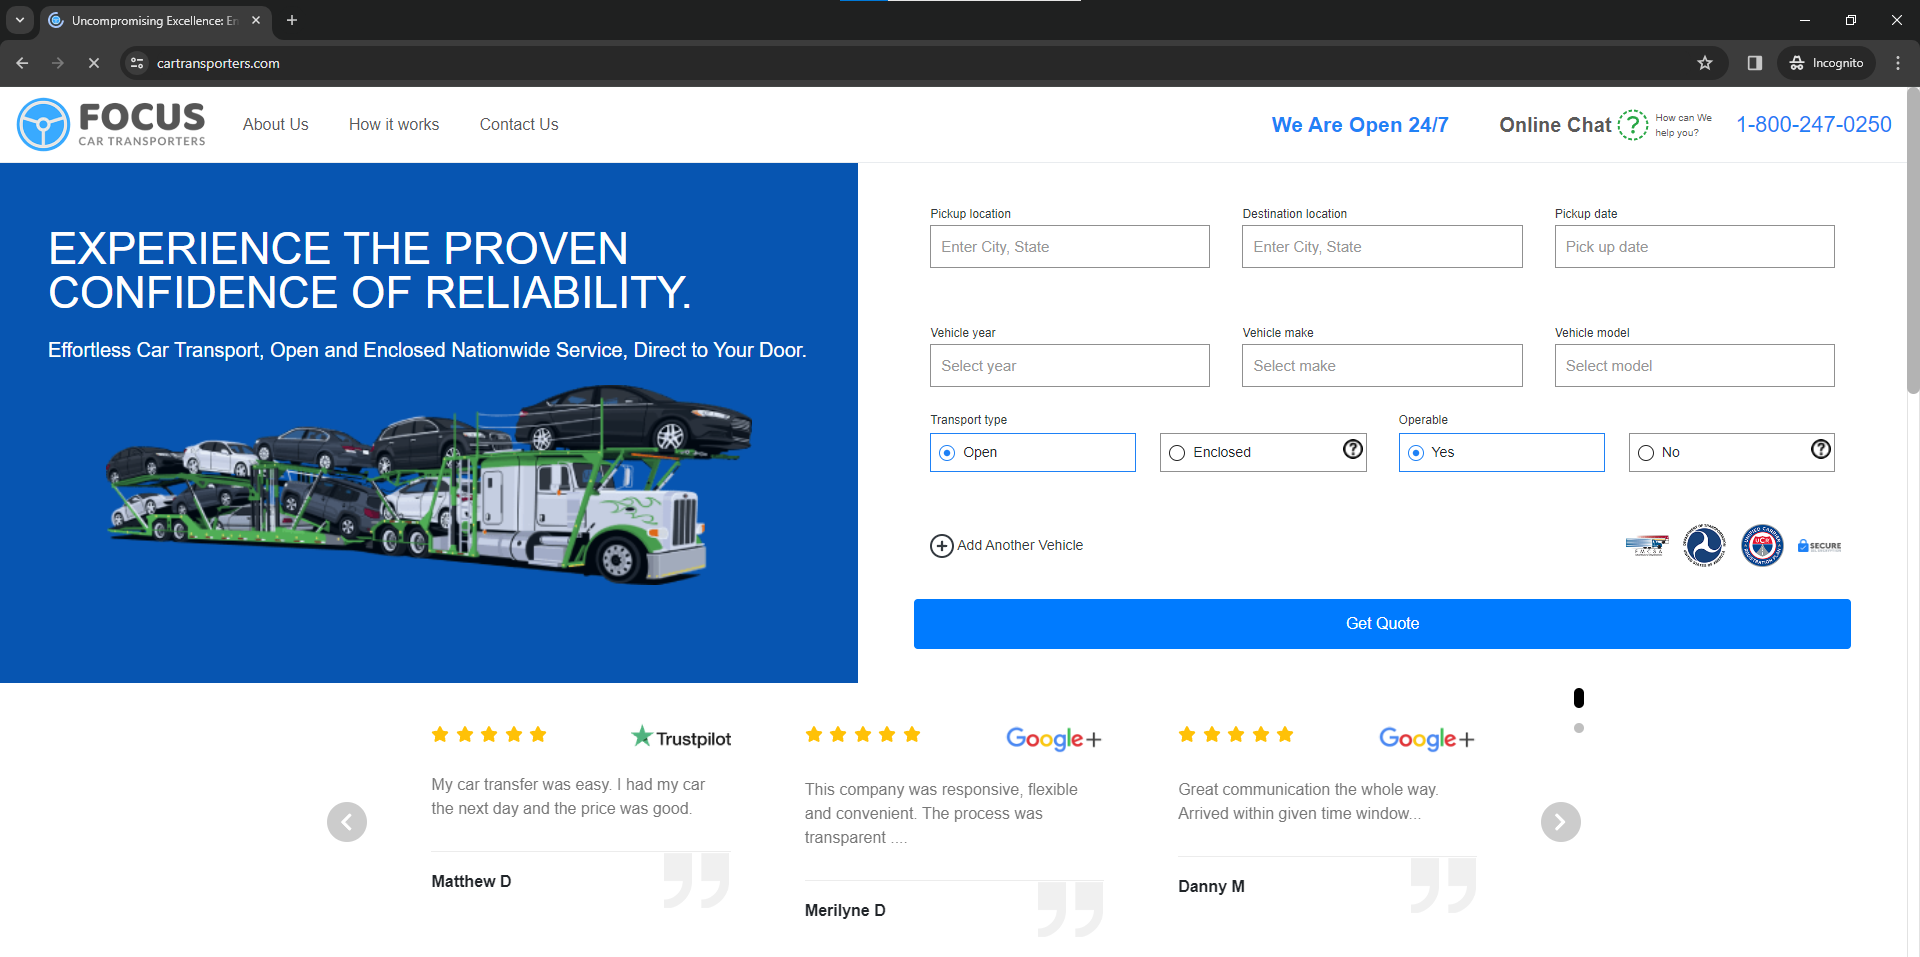Go to the How it works page
1920x957 pixels.
(x=393, y=124)
